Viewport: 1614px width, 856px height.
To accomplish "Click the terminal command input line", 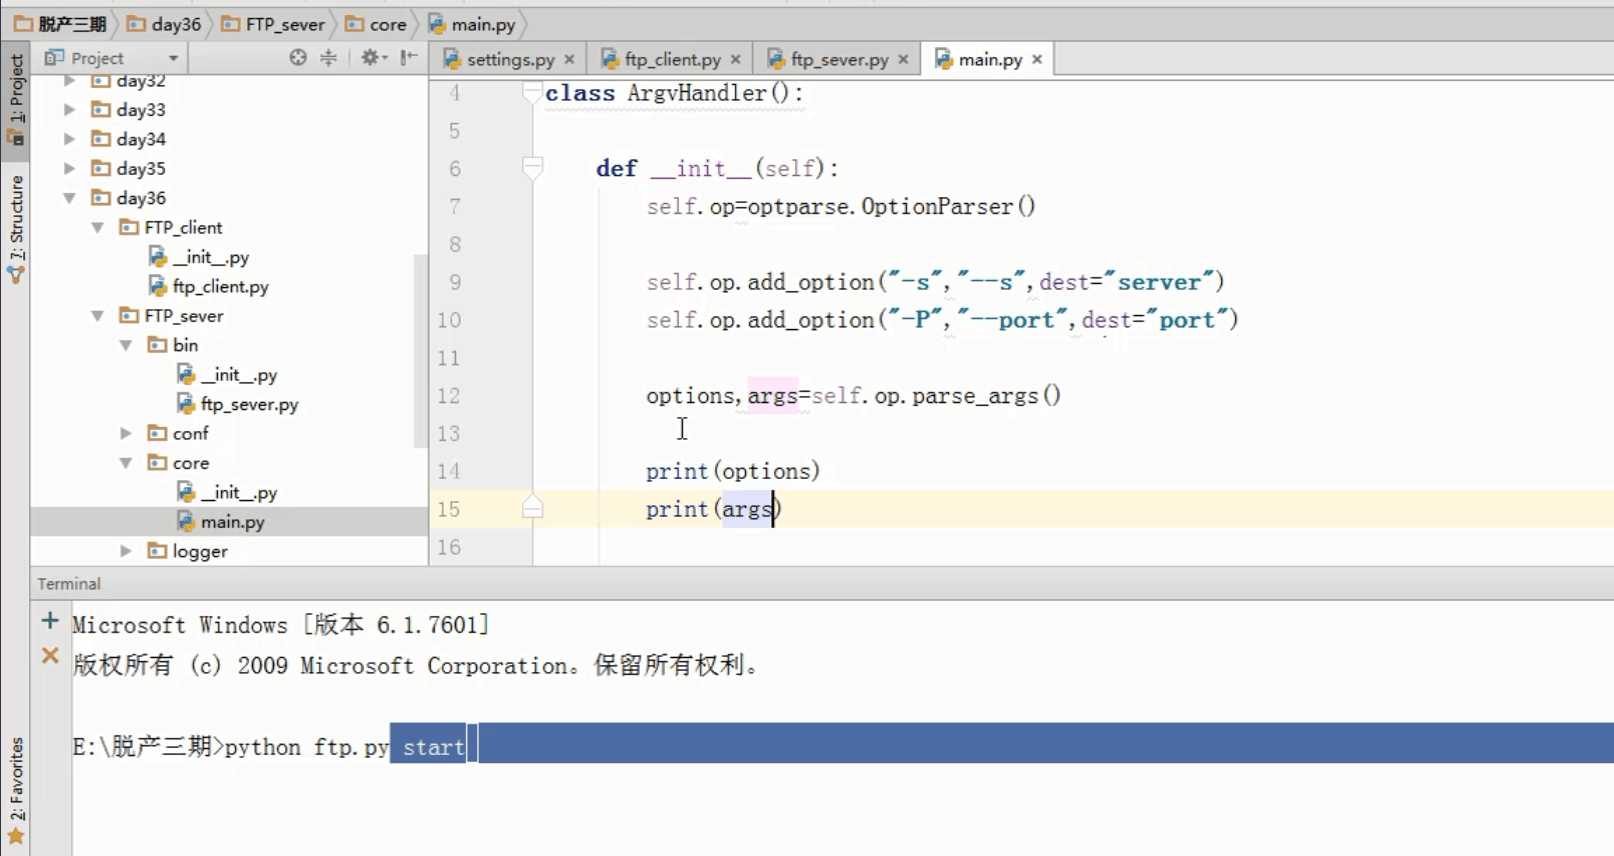I will 842,746.
